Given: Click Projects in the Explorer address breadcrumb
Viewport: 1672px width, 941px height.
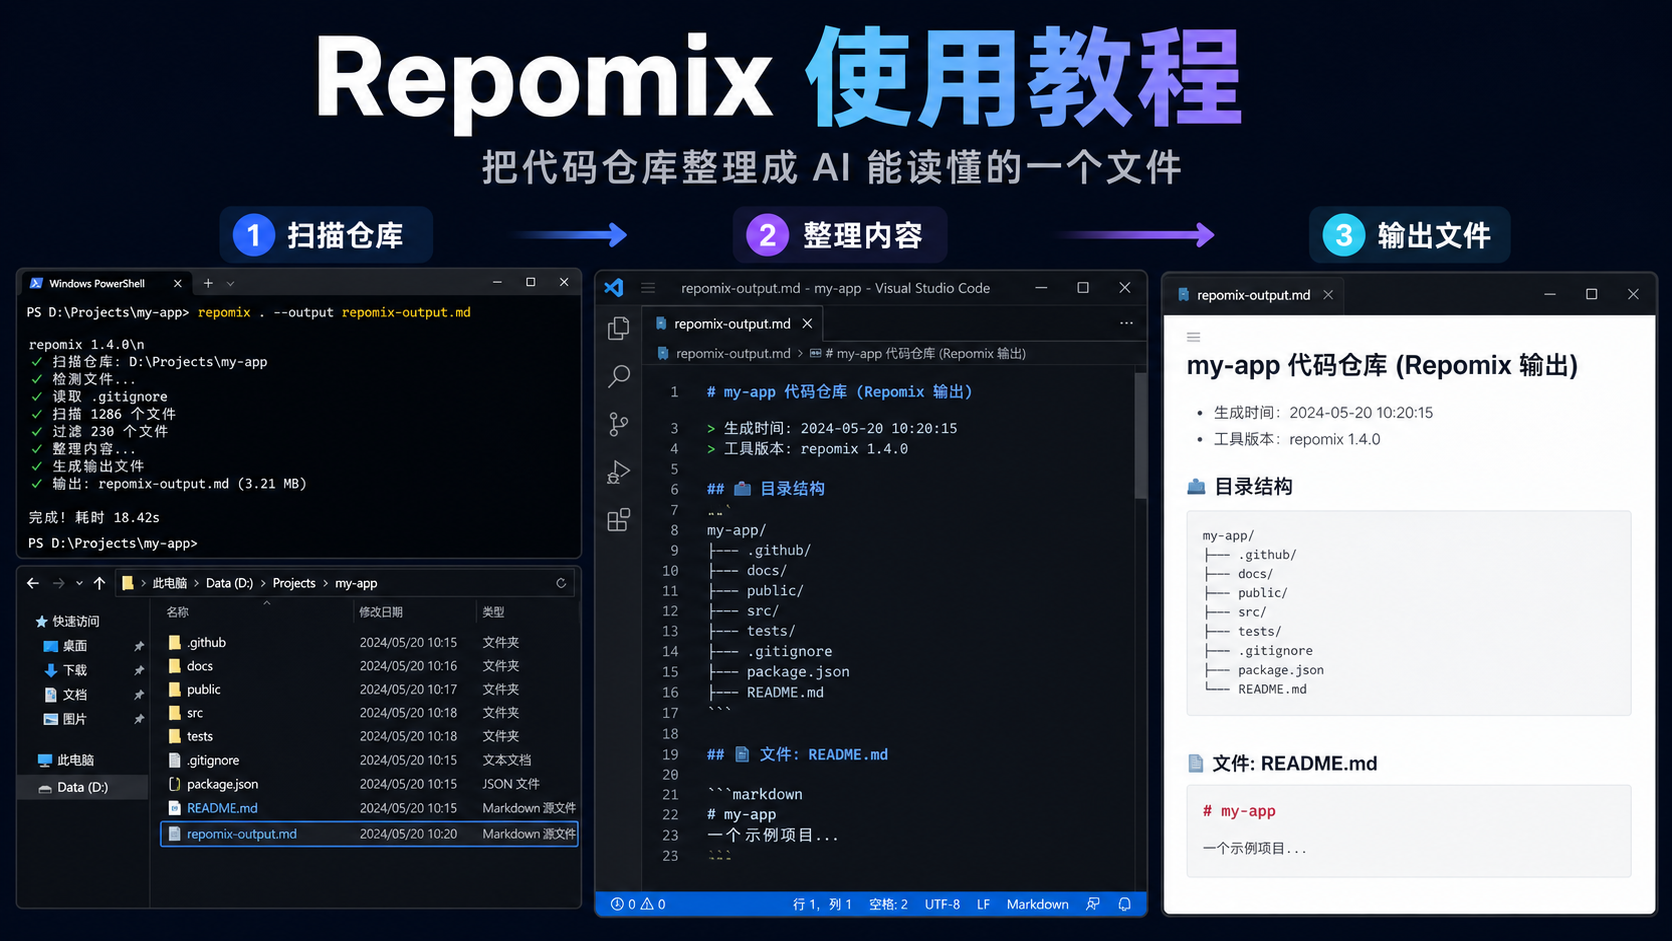Looking at the screenshot, I should 294,583.
